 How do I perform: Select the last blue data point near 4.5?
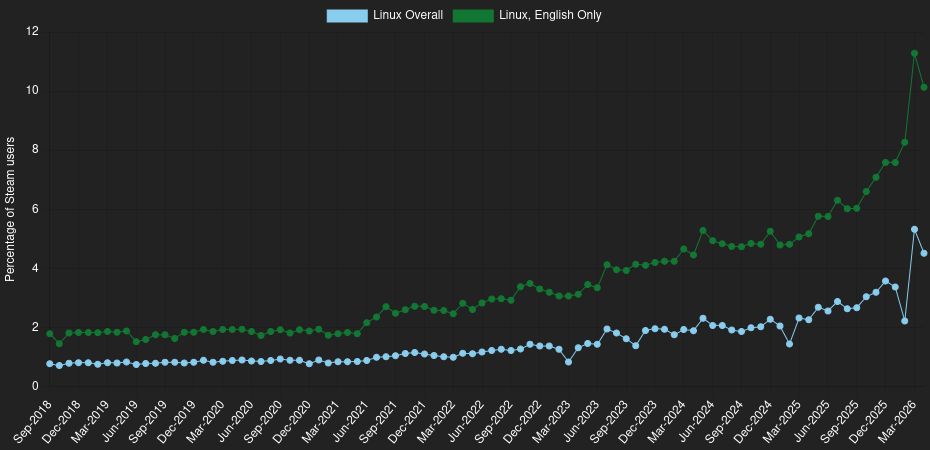click(x=924, y=253)
